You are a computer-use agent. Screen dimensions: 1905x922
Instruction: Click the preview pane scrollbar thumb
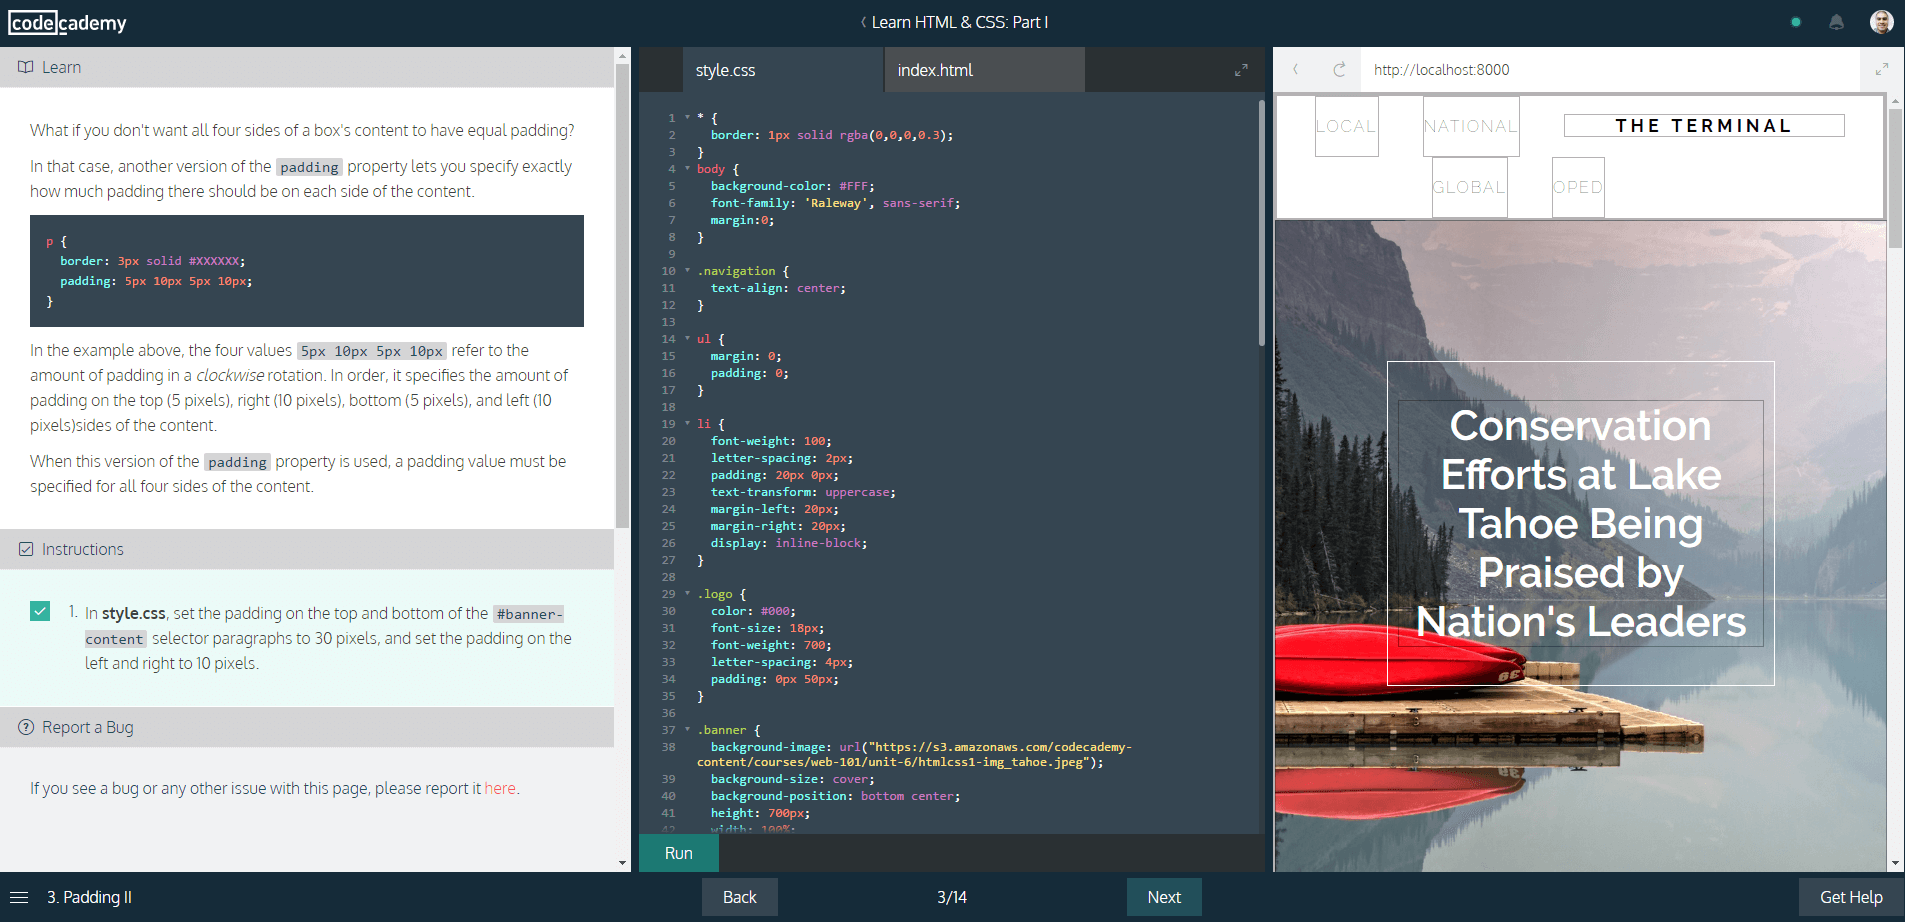[x=1895, y=178]
